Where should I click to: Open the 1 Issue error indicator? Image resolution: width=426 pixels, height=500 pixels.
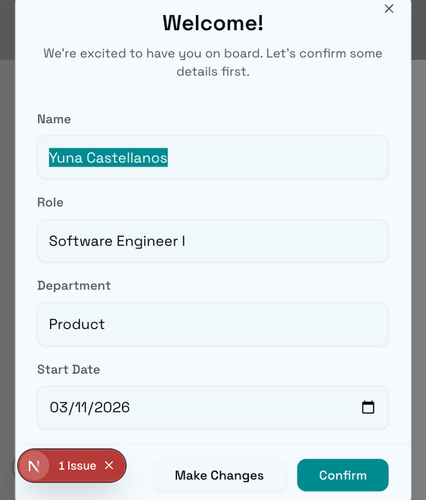coord(77,466)
